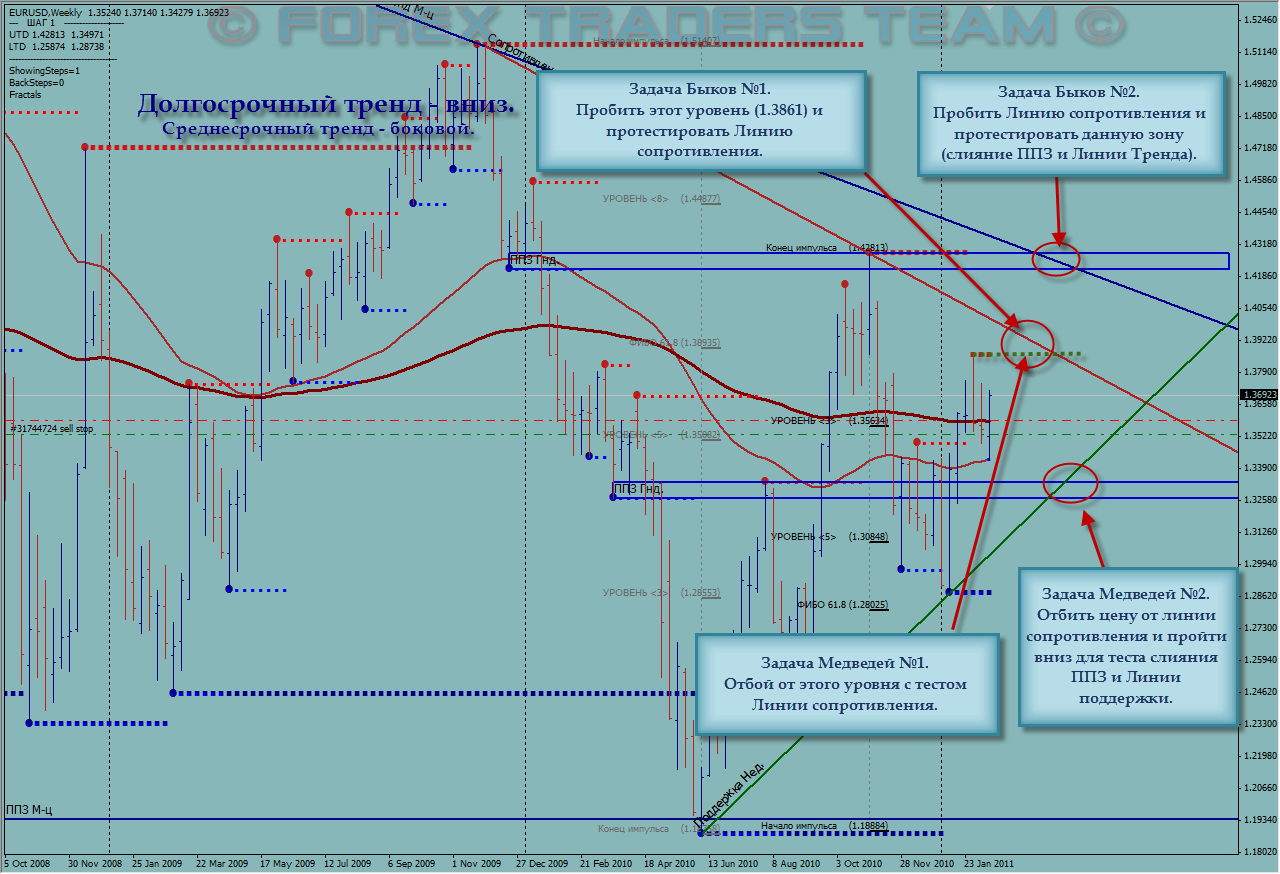
Task: Click price scale value 1.51140
Action: point(1259,52)
